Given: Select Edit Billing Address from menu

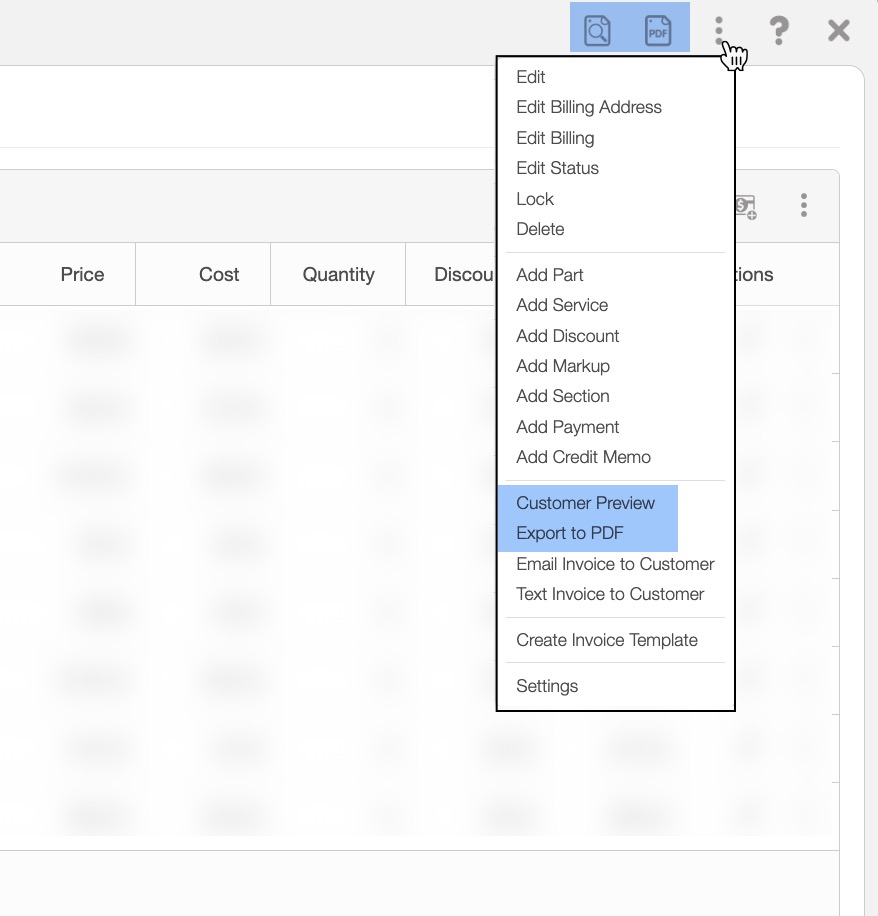Looking at the screenshot, I should pyautogui.click(x=589, y=107).
